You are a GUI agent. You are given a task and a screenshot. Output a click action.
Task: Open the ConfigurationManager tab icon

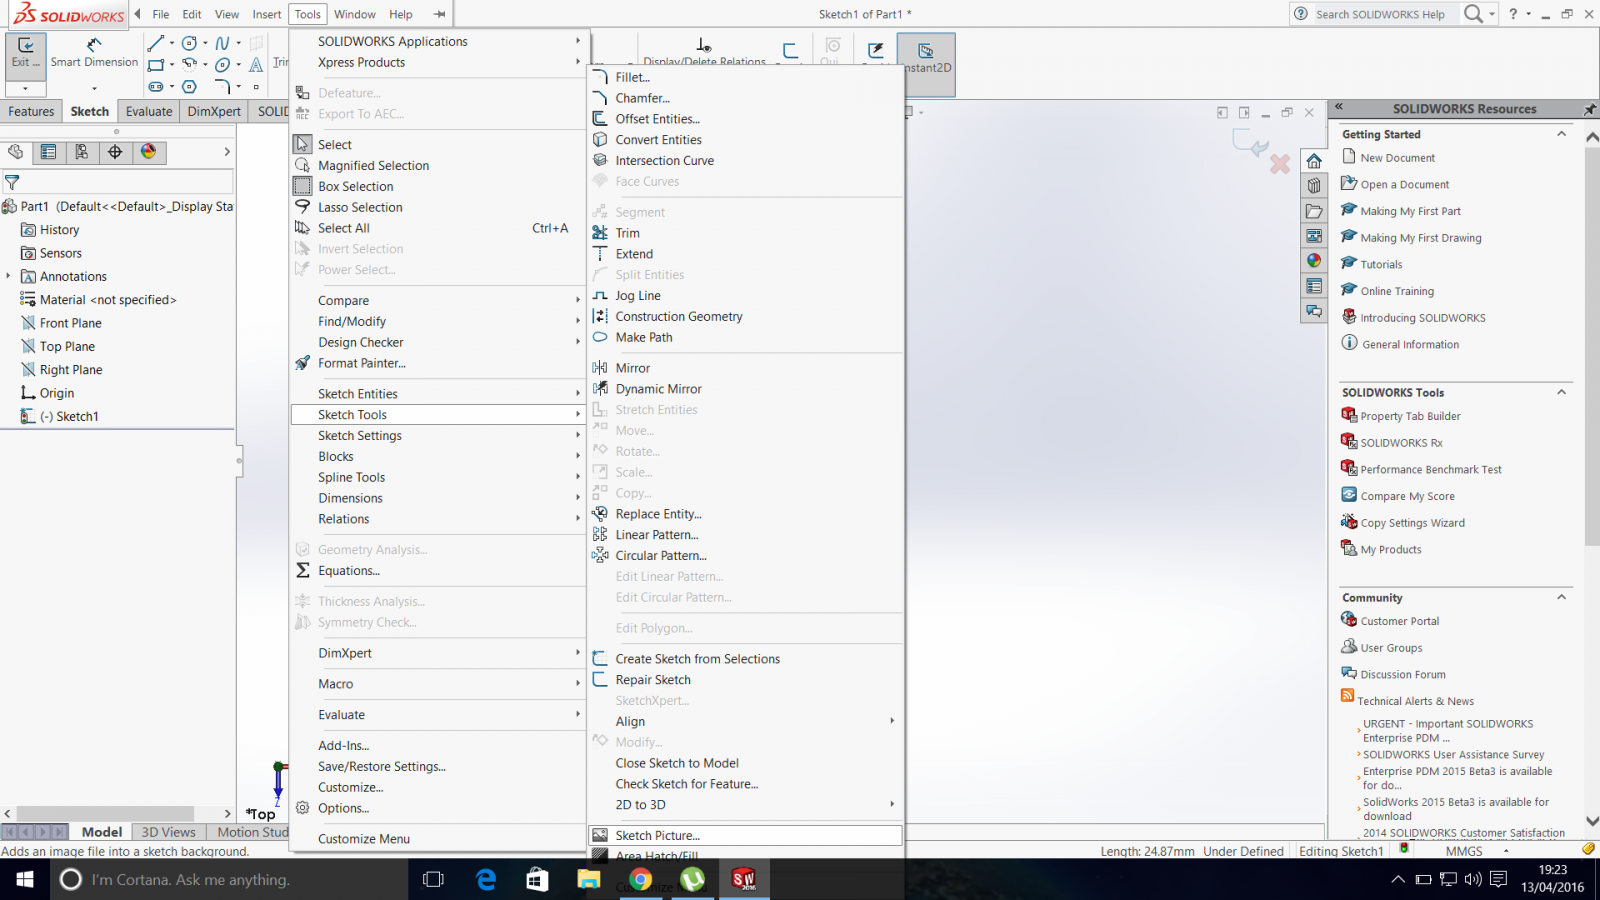point(82,152)
